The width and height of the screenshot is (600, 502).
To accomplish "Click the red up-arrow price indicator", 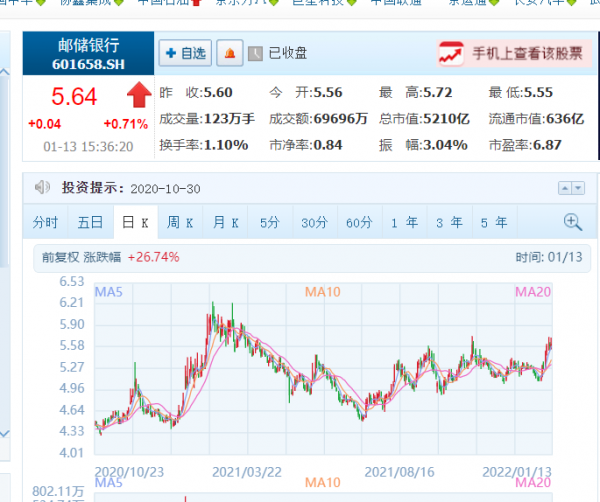I will coord(139,95).
